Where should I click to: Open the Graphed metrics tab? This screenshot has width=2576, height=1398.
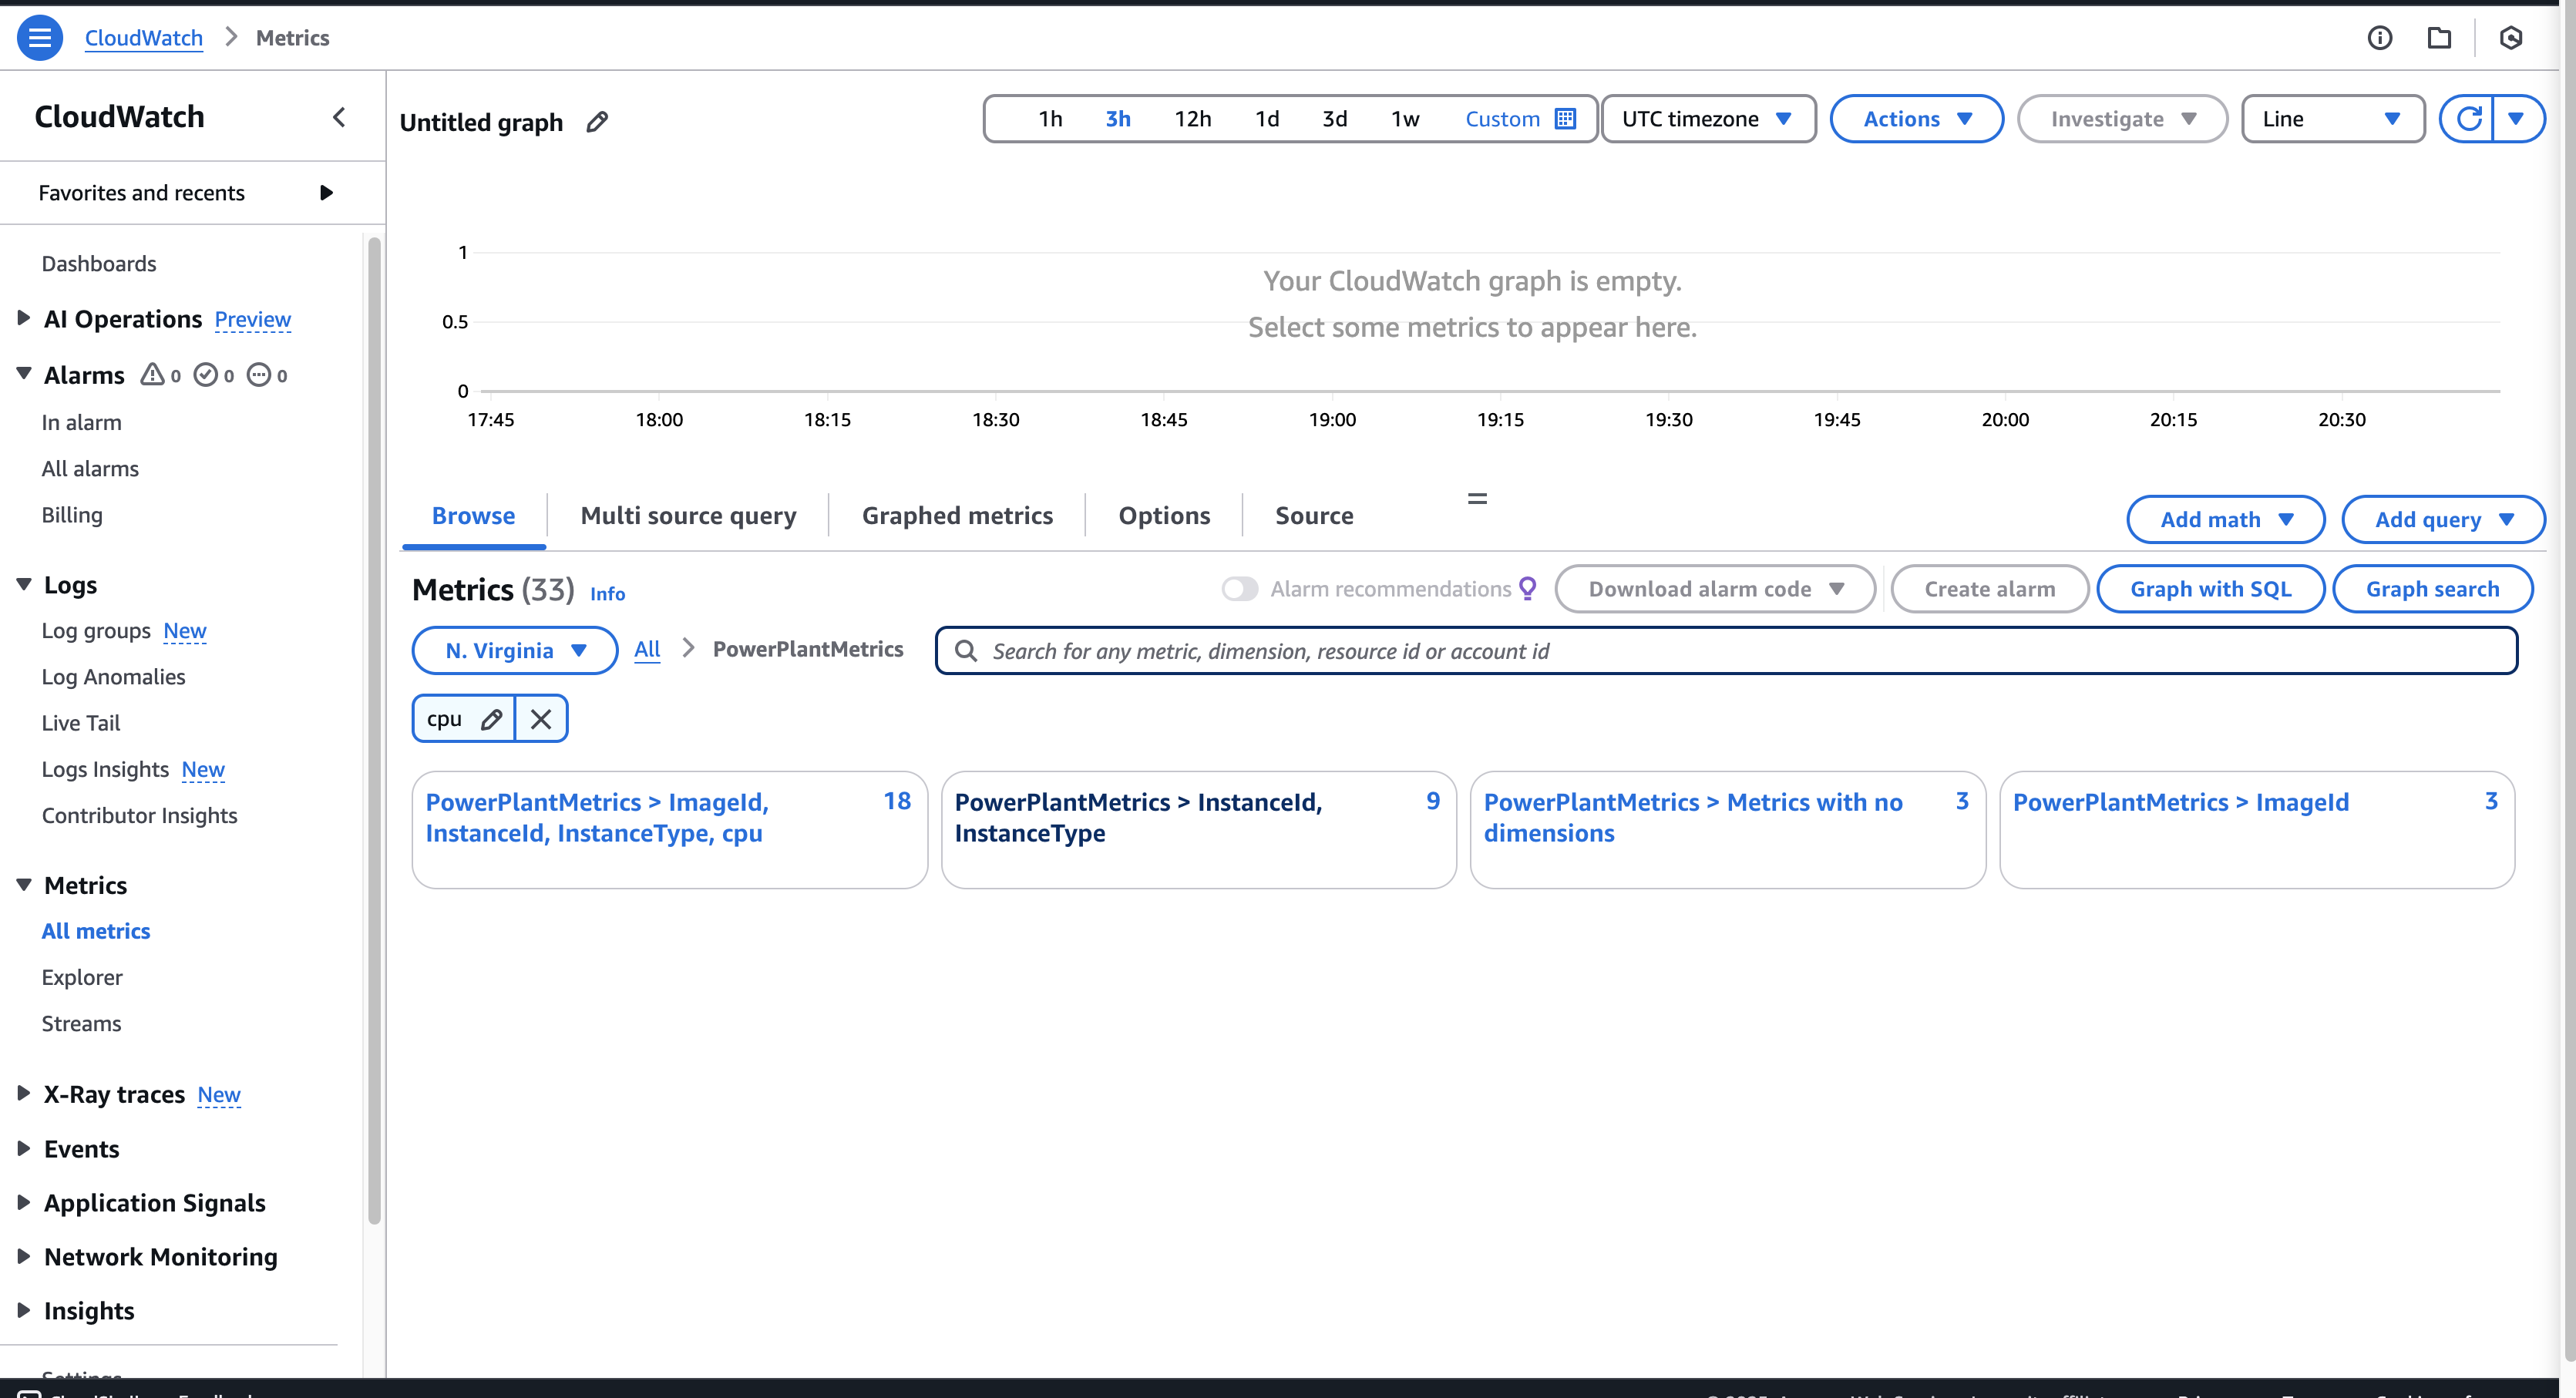[958, 516]
